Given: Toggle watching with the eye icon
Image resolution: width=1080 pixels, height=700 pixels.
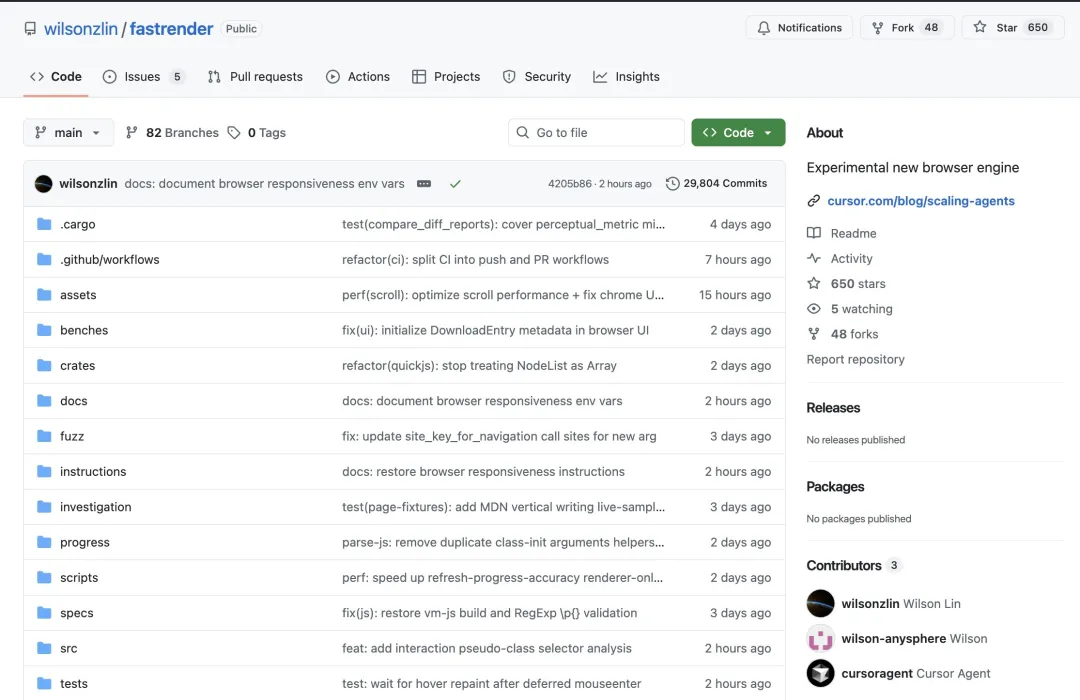Looking at the screenshot, I should pyautogui.click(x=814, y=308).
